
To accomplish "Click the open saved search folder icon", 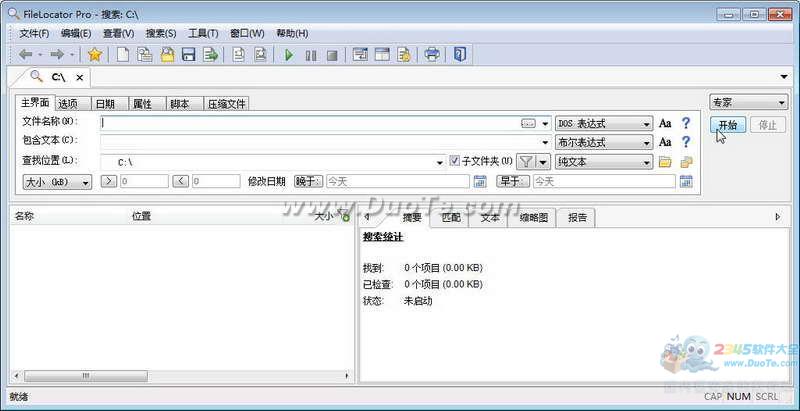I will [167, 55].
